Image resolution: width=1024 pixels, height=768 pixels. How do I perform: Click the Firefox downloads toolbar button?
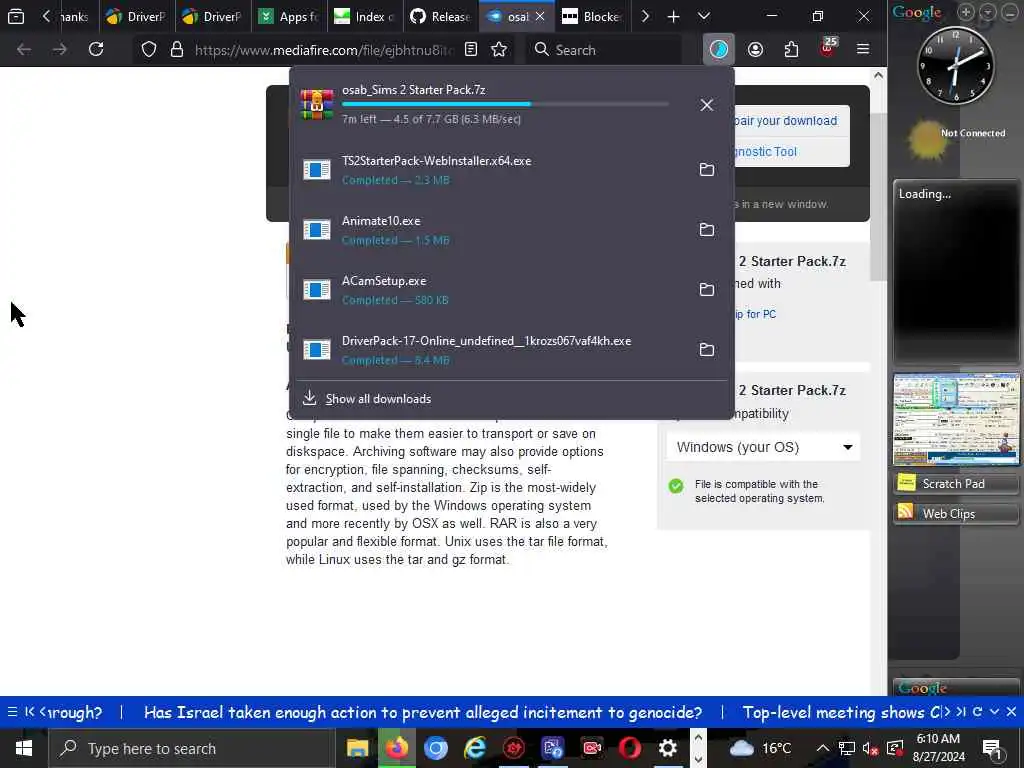click(x=718, y=50)
